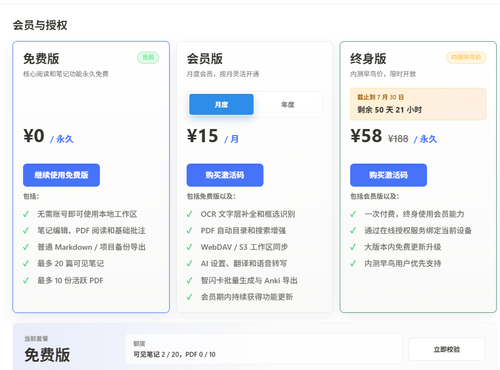Click 包括会员版以及: label

375,196
